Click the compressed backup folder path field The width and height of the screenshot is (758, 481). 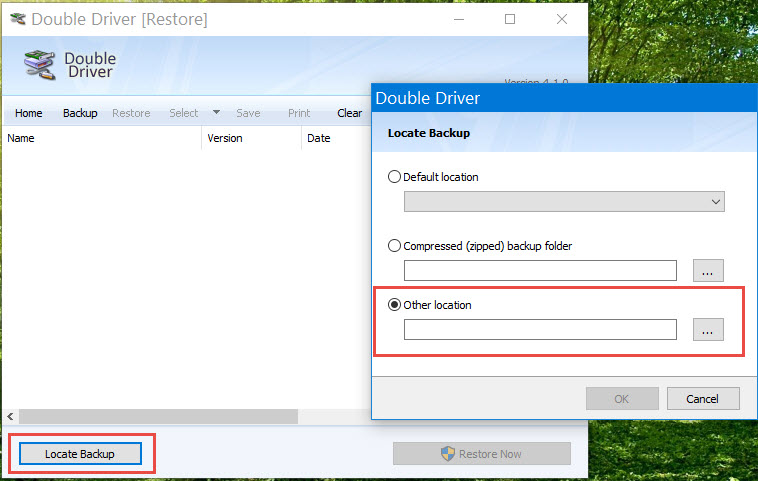540,270
